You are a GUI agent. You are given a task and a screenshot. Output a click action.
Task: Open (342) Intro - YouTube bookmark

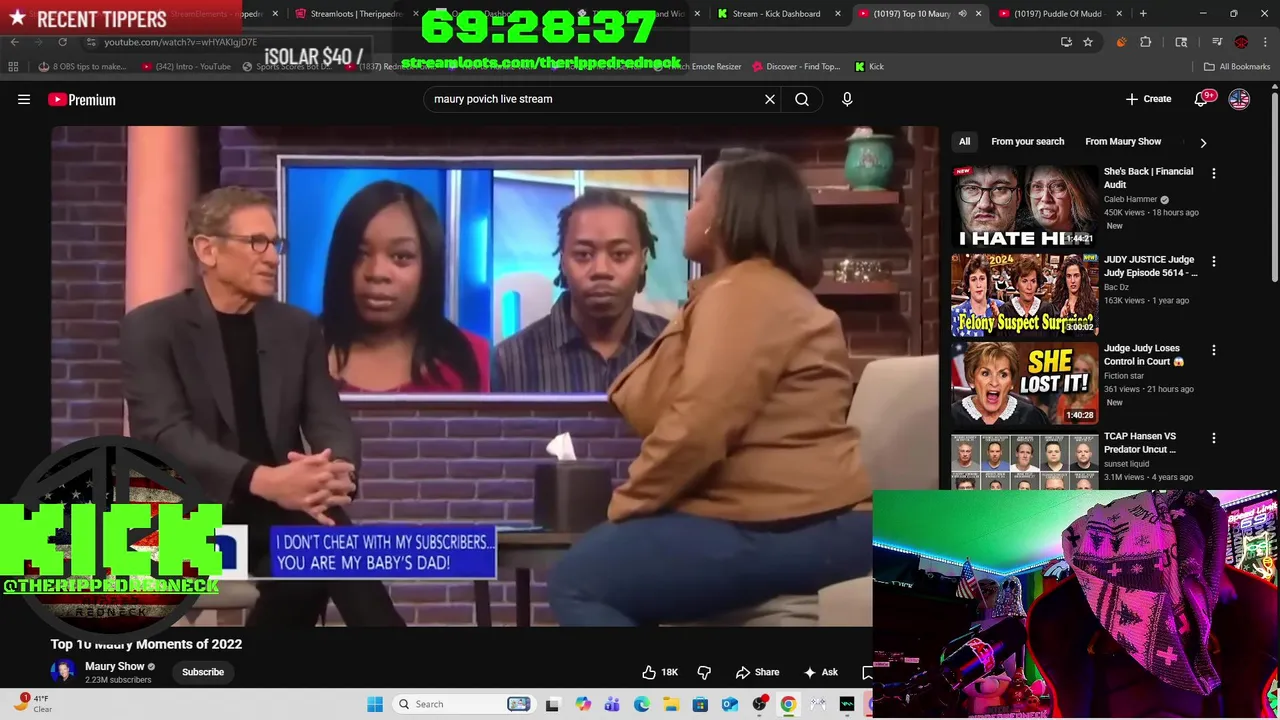[185, 66]
